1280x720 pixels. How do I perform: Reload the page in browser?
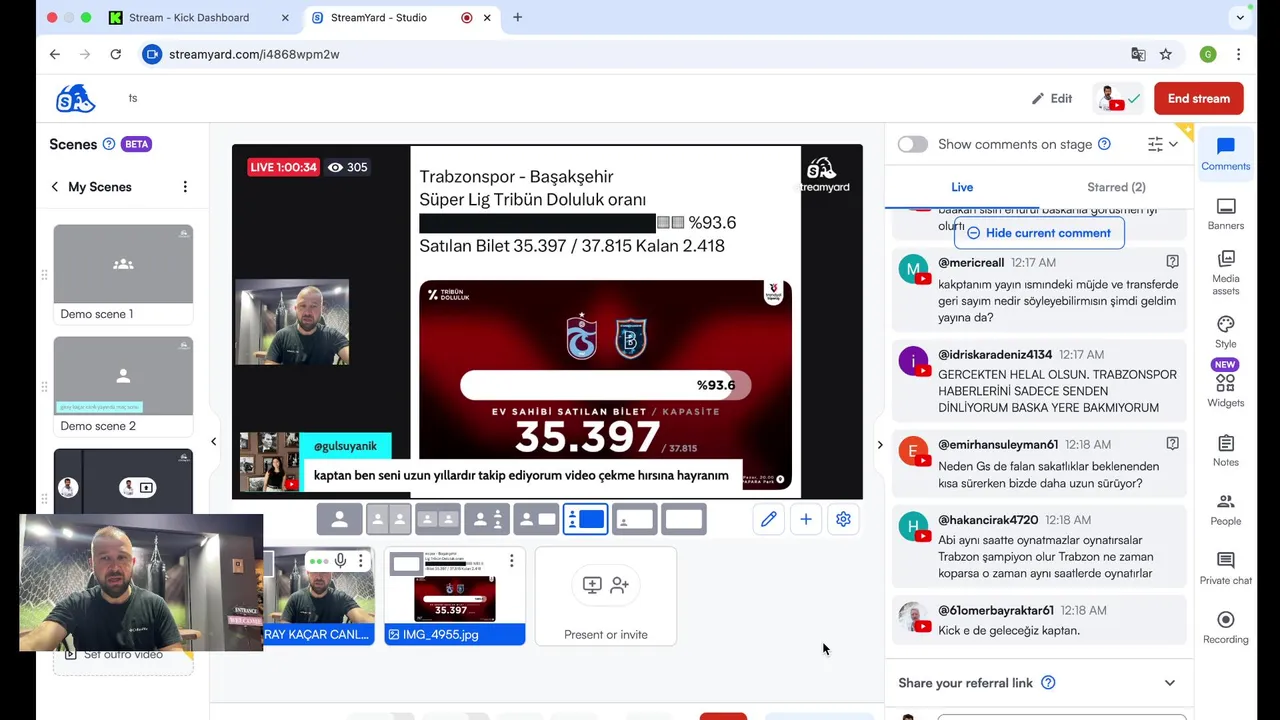point(116,54)
